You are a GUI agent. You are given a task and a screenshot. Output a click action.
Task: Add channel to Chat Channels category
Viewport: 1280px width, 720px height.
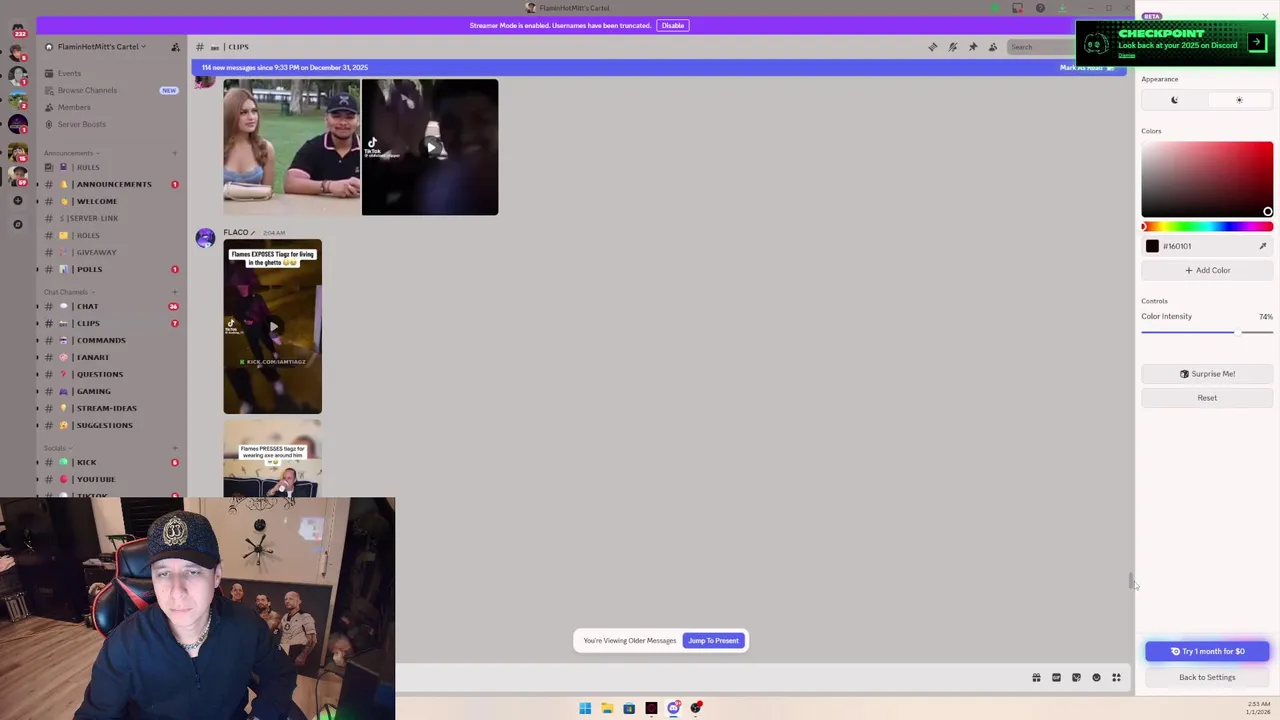click(175, 292)
